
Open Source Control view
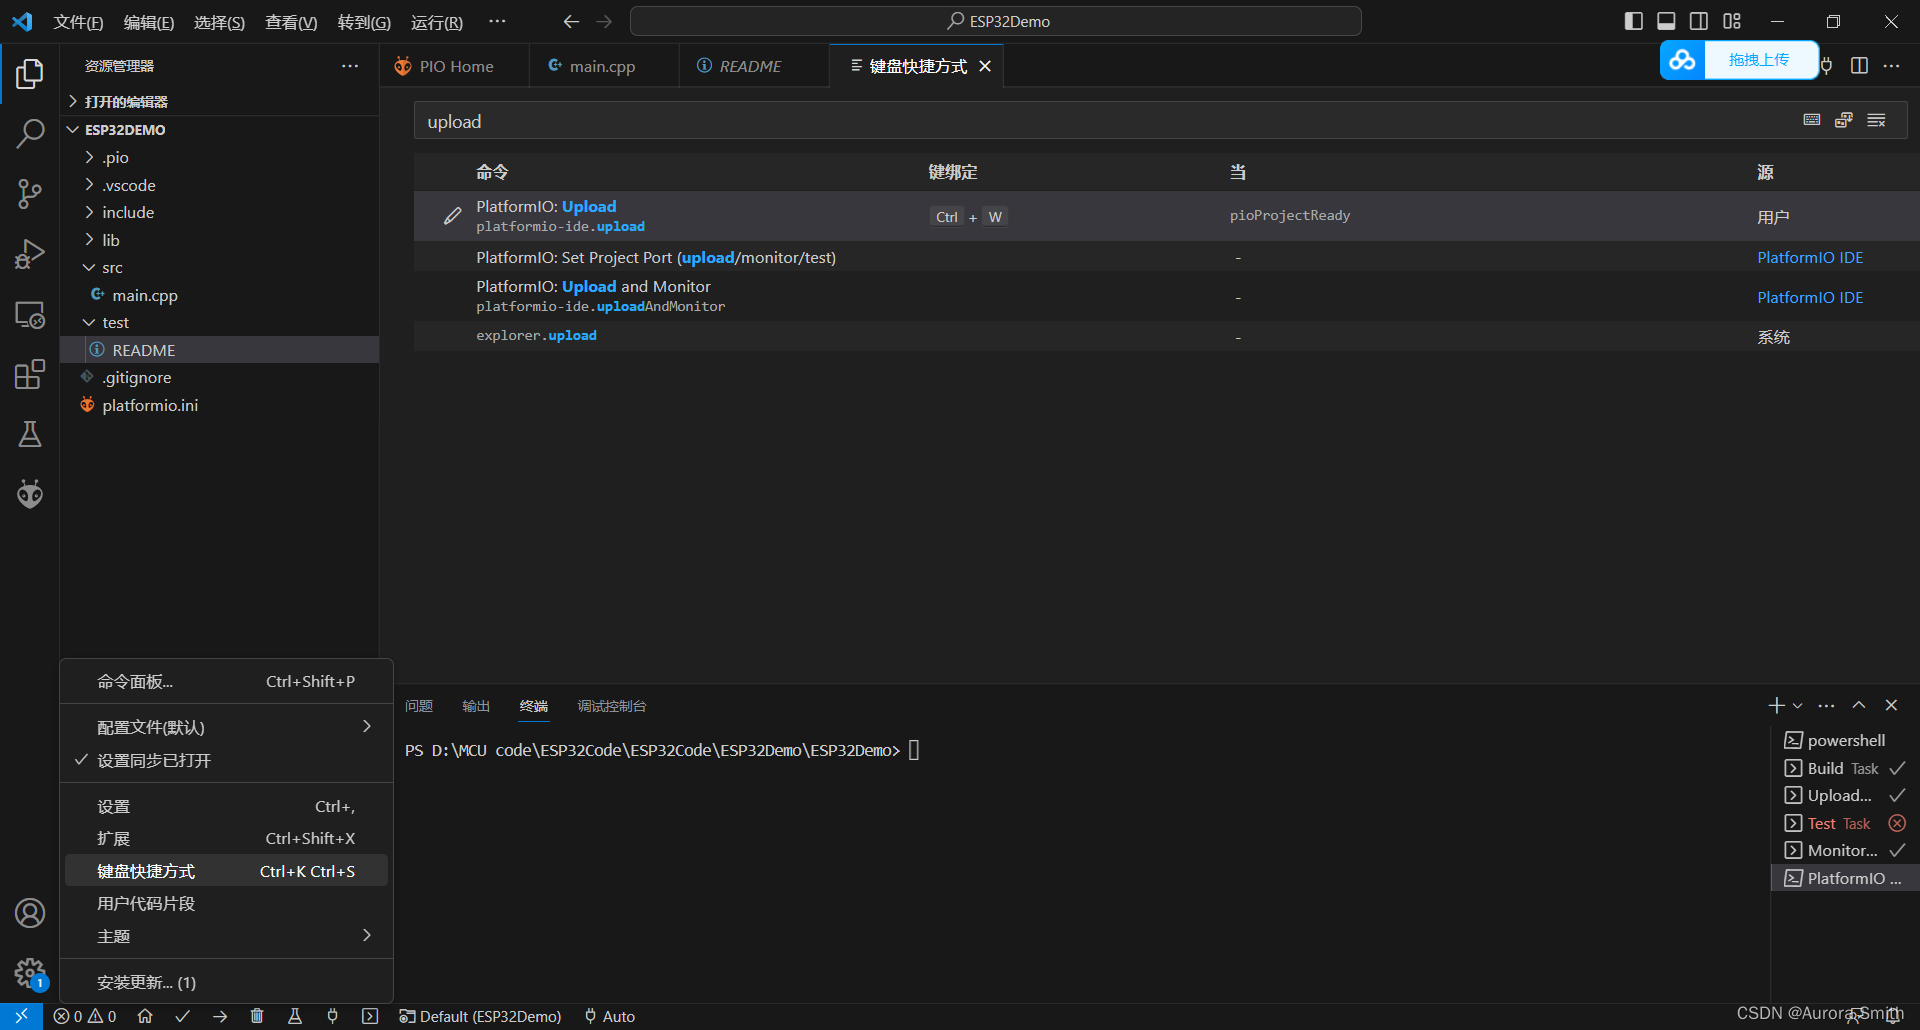30,194
